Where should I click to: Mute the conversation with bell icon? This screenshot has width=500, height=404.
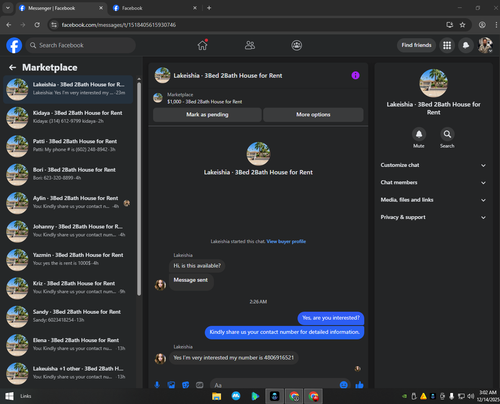point(419,134)
